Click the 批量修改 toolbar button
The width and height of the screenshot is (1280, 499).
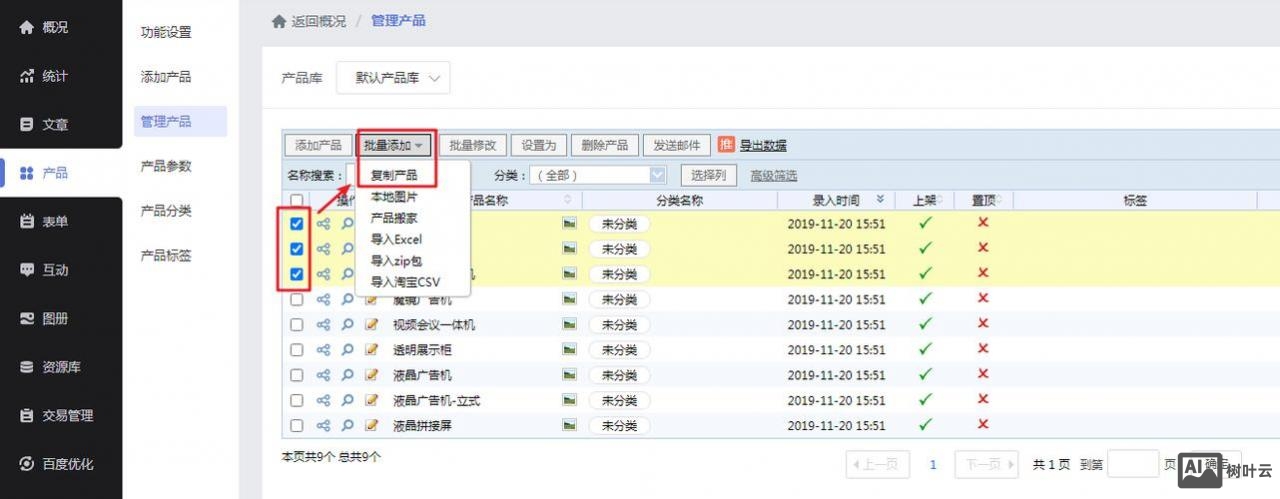[x=473, y=145]
